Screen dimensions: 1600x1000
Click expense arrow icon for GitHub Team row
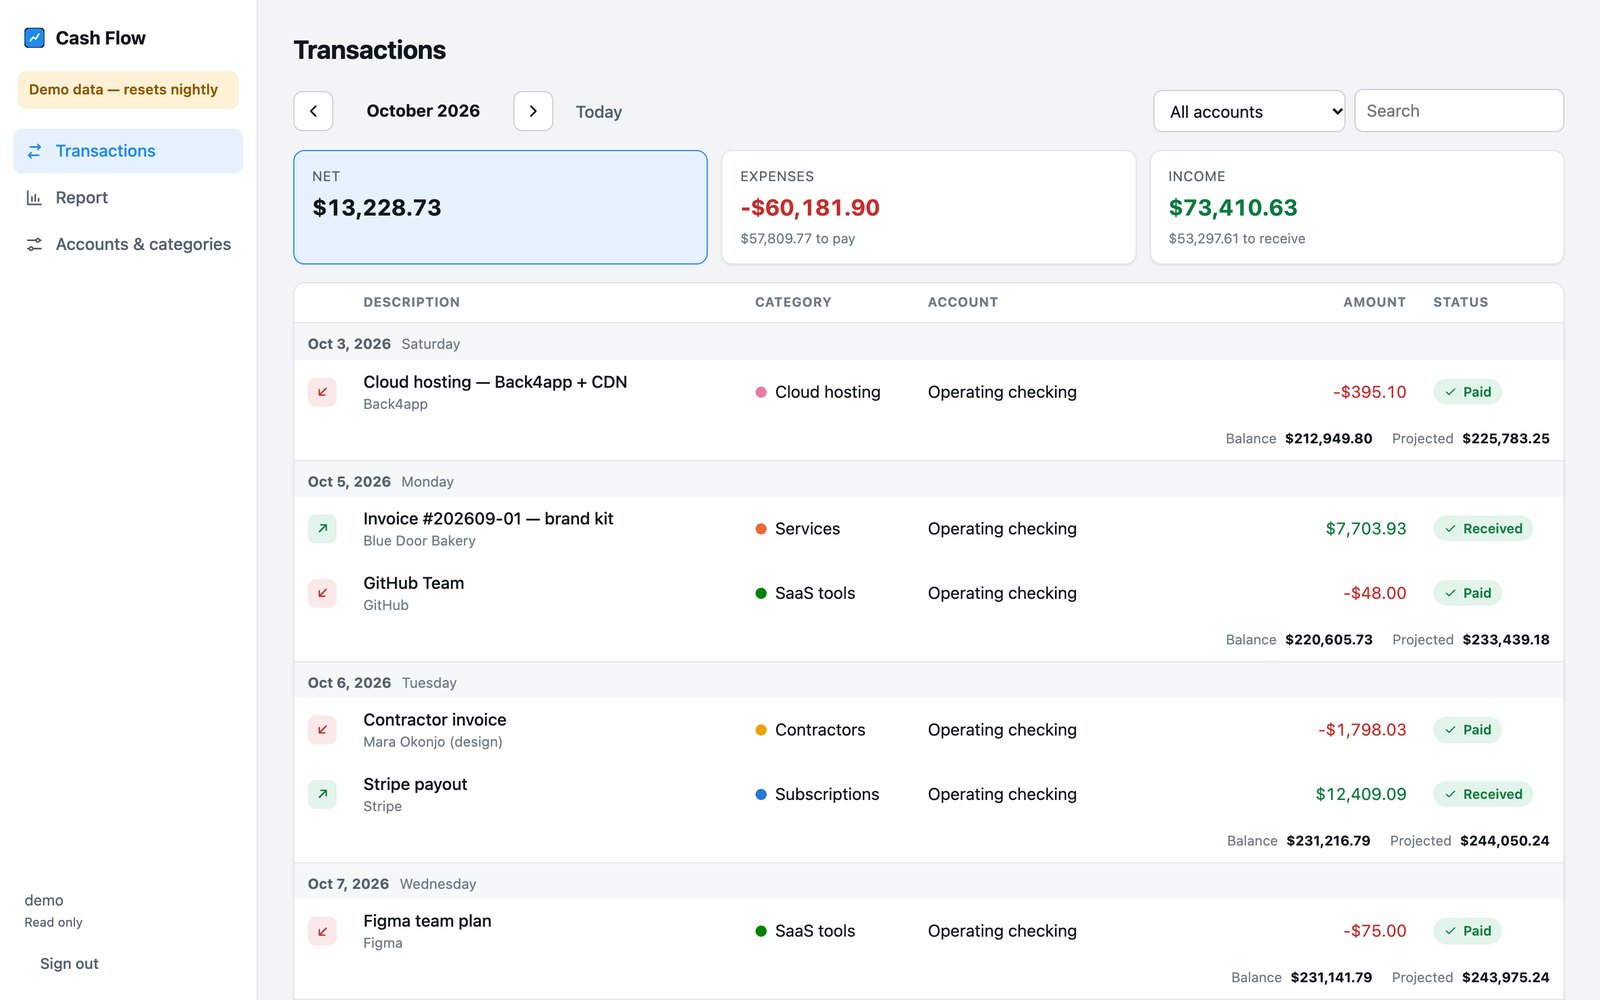(x=322, y=593)
